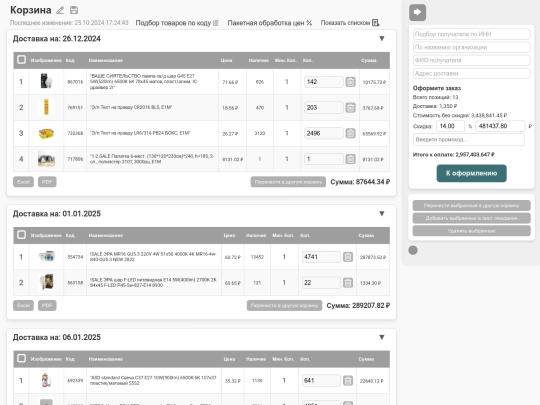Screen dimensions: 540x405
Task: Click Перенести выбранные в другую корзину in right panel
Action: pyautogui.click(x=471, y=206)
